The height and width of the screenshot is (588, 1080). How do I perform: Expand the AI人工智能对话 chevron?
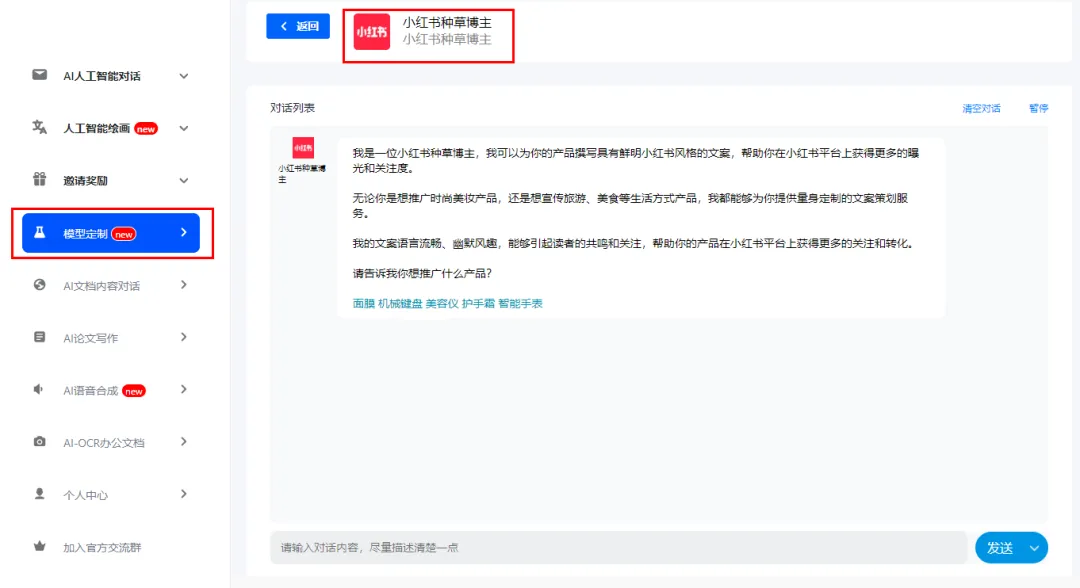[x=183, y=76]
